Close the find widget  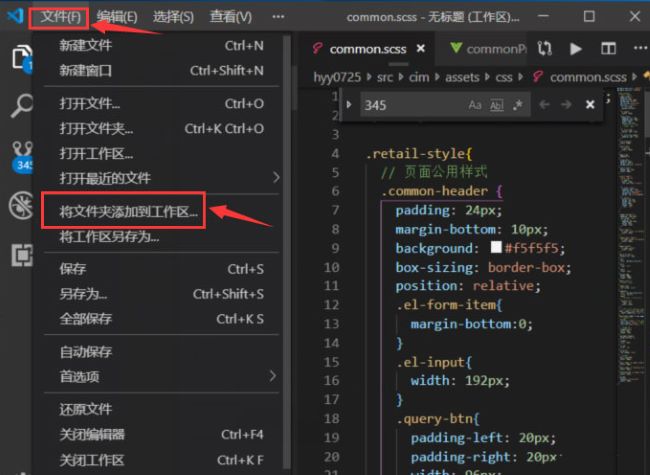(590, 104)
